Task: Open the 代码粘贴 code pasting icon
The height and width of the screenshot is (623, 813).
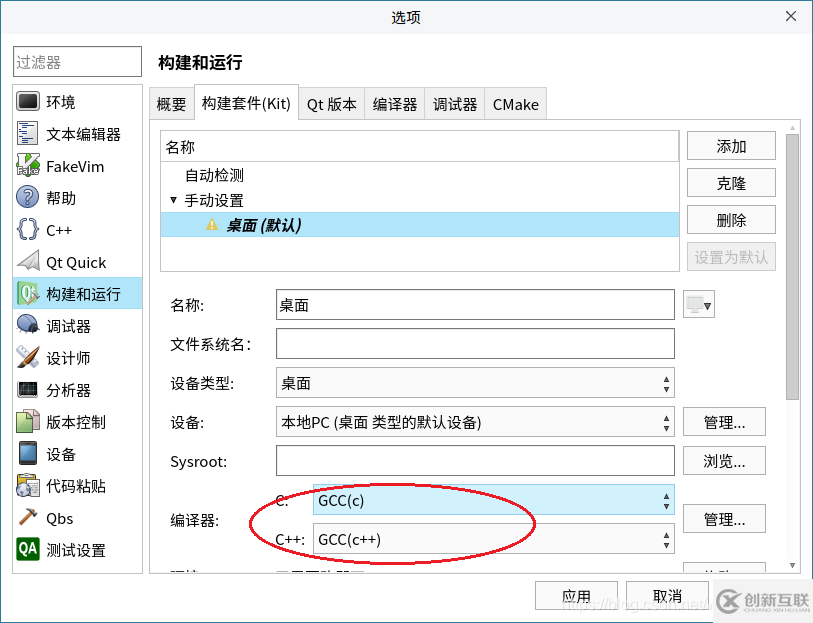Action: click(27, 485)
